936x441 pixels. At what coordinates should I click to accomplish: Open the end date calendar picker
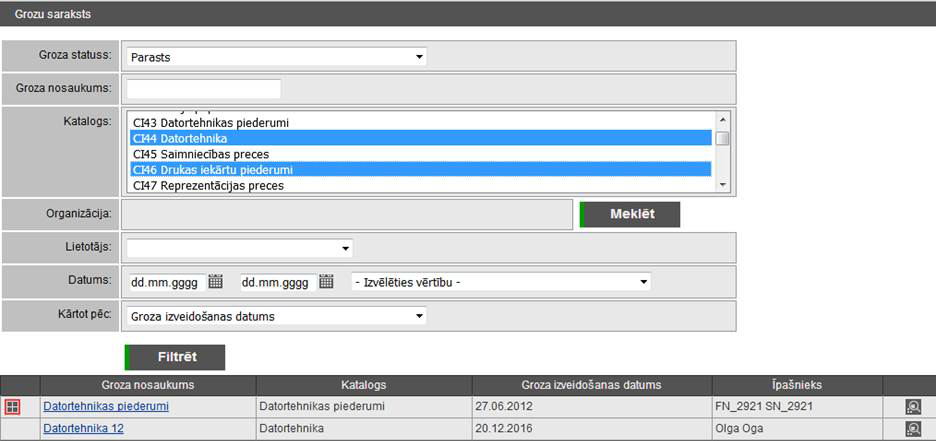[326, 282]
